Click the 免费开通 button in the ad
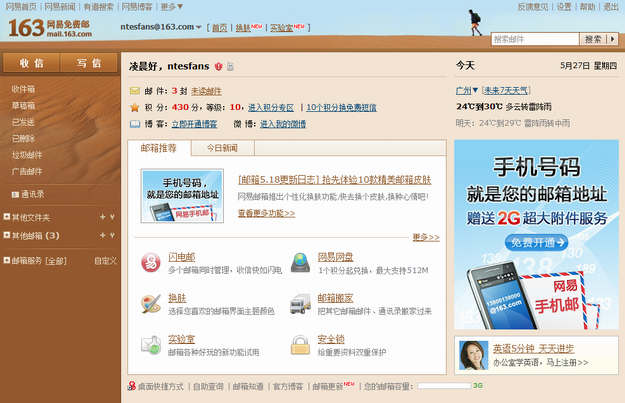The image size is (625, 403). tap(537, 242)
